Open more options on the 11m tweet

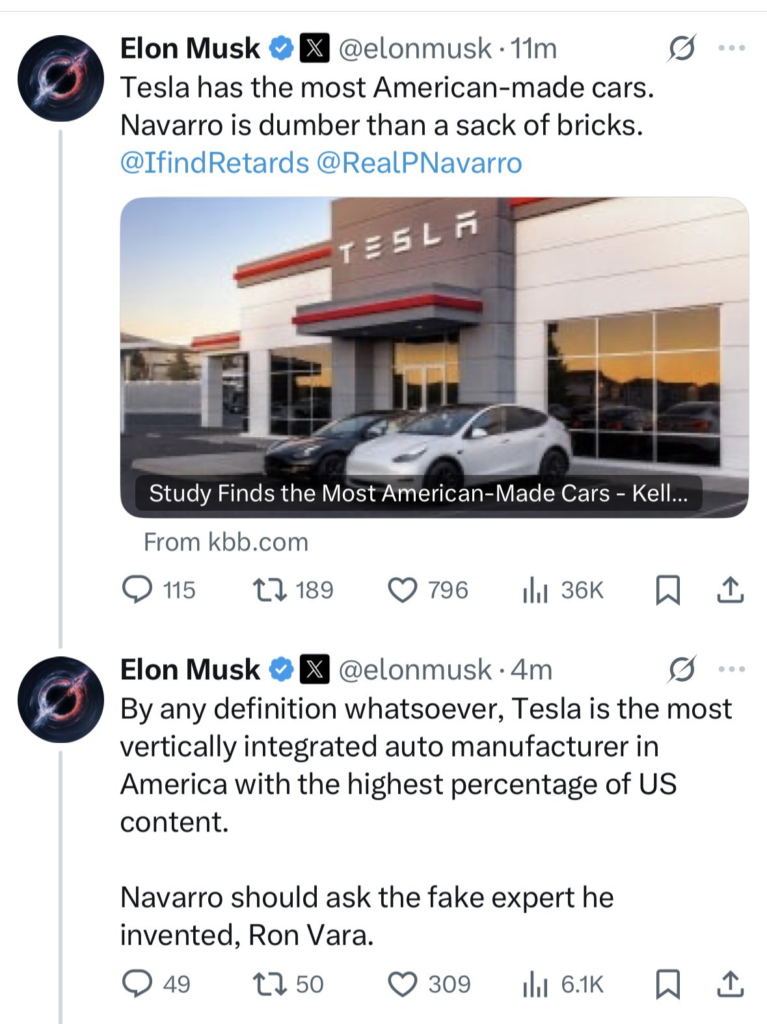(x=733, y=48)
